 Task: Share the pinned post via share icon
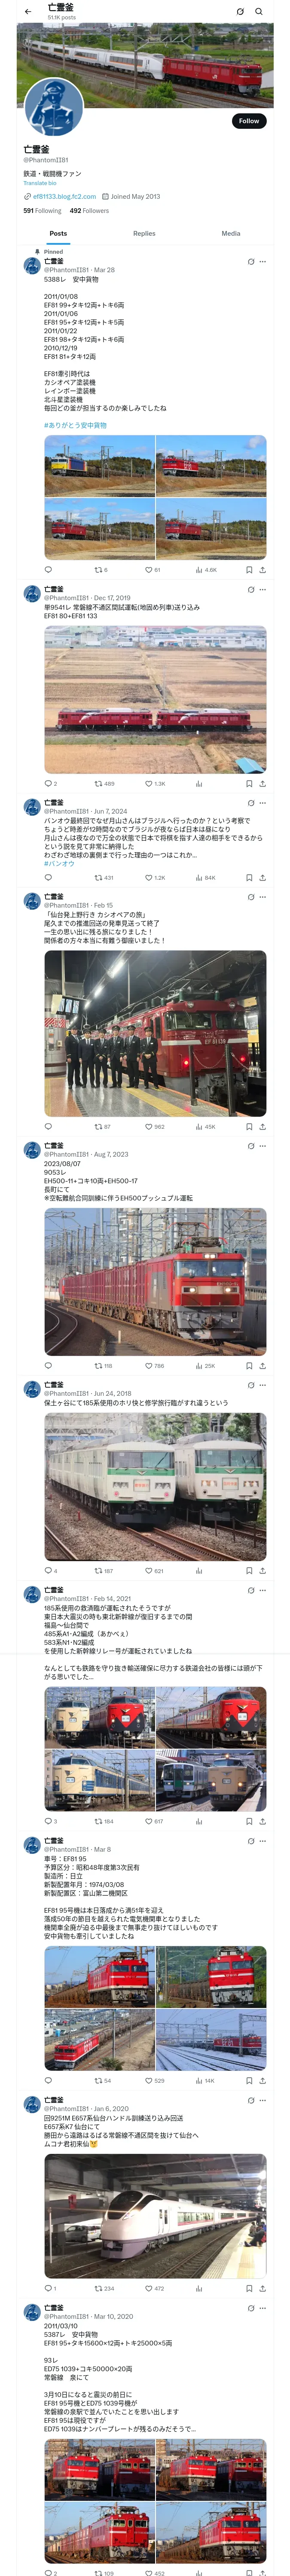click(x=263, y=570)
